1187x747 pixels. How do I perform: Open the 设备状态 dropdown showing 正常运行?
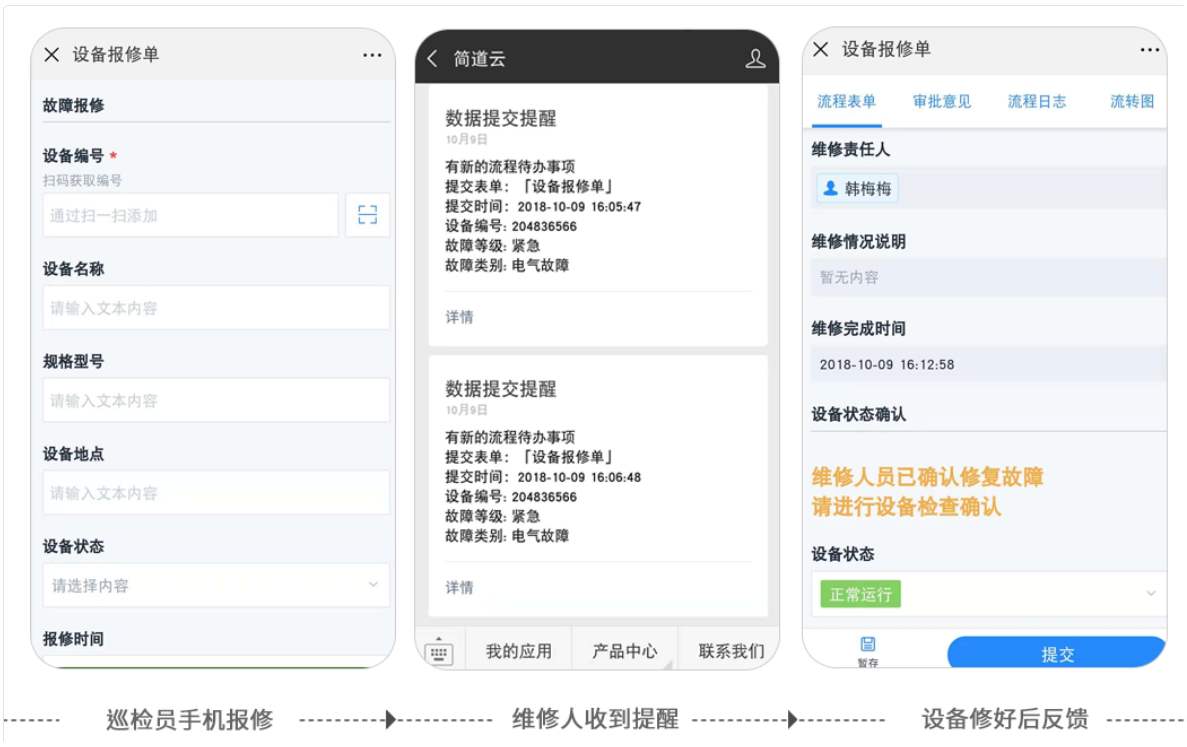[986, 594]
